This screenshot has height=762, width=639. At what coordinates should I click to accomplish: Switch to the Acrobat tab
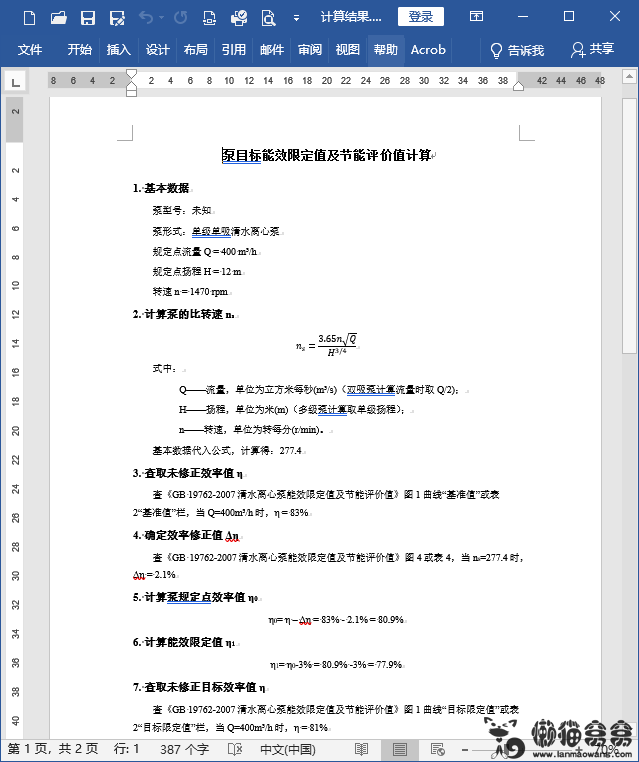428,50
